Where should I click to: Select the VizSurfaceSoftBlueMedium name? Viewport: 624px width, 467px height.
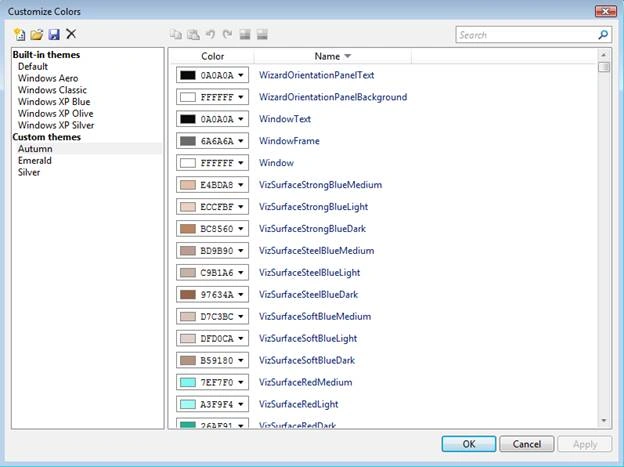[315, 317]
